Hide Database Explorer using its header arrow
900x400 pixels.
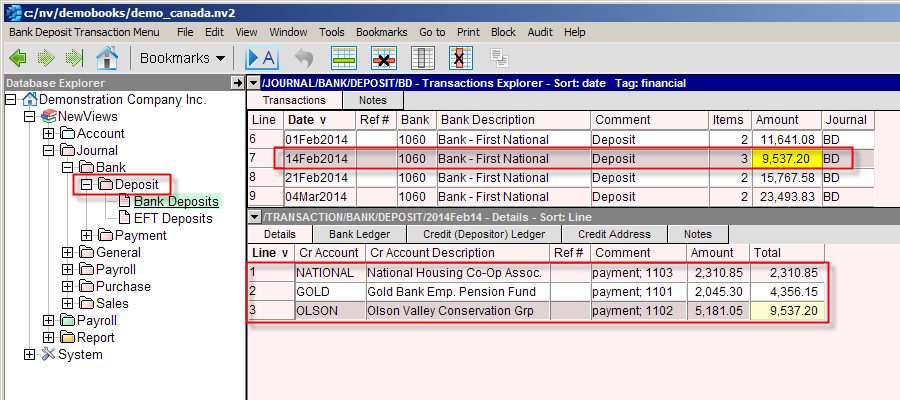pos(236,82)
